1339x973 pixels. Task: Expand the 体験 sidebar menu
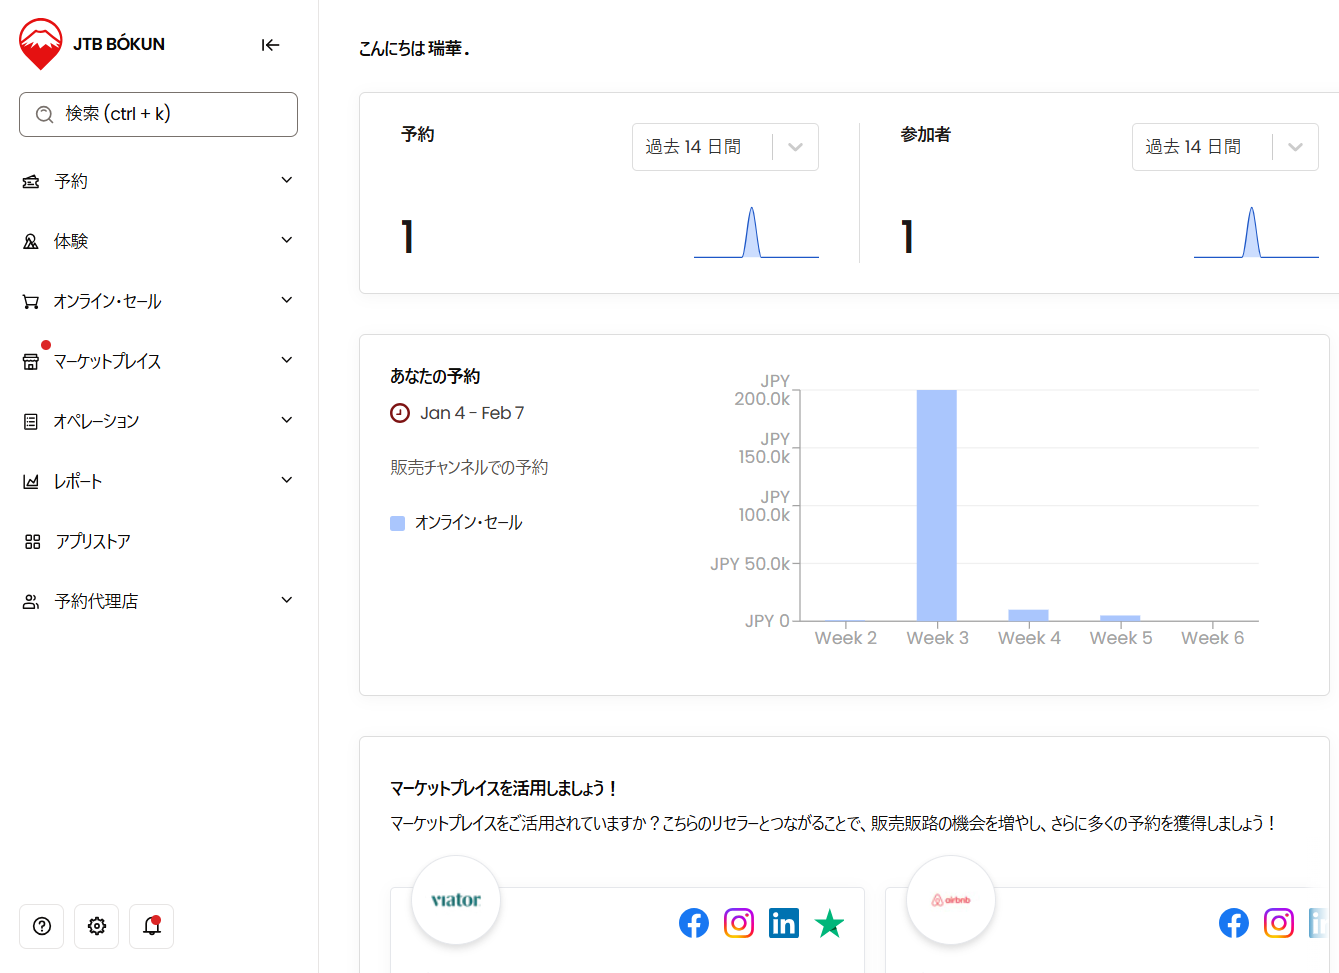(x=158, y=241)
